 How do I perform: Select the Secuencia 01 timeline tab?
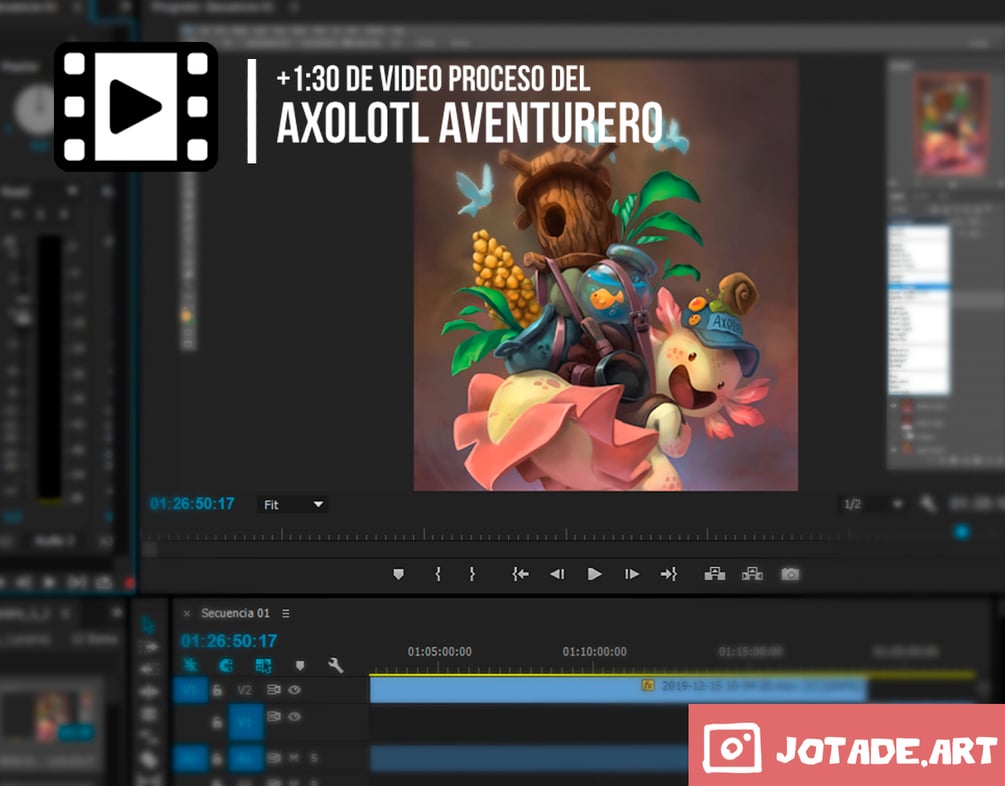235,613
